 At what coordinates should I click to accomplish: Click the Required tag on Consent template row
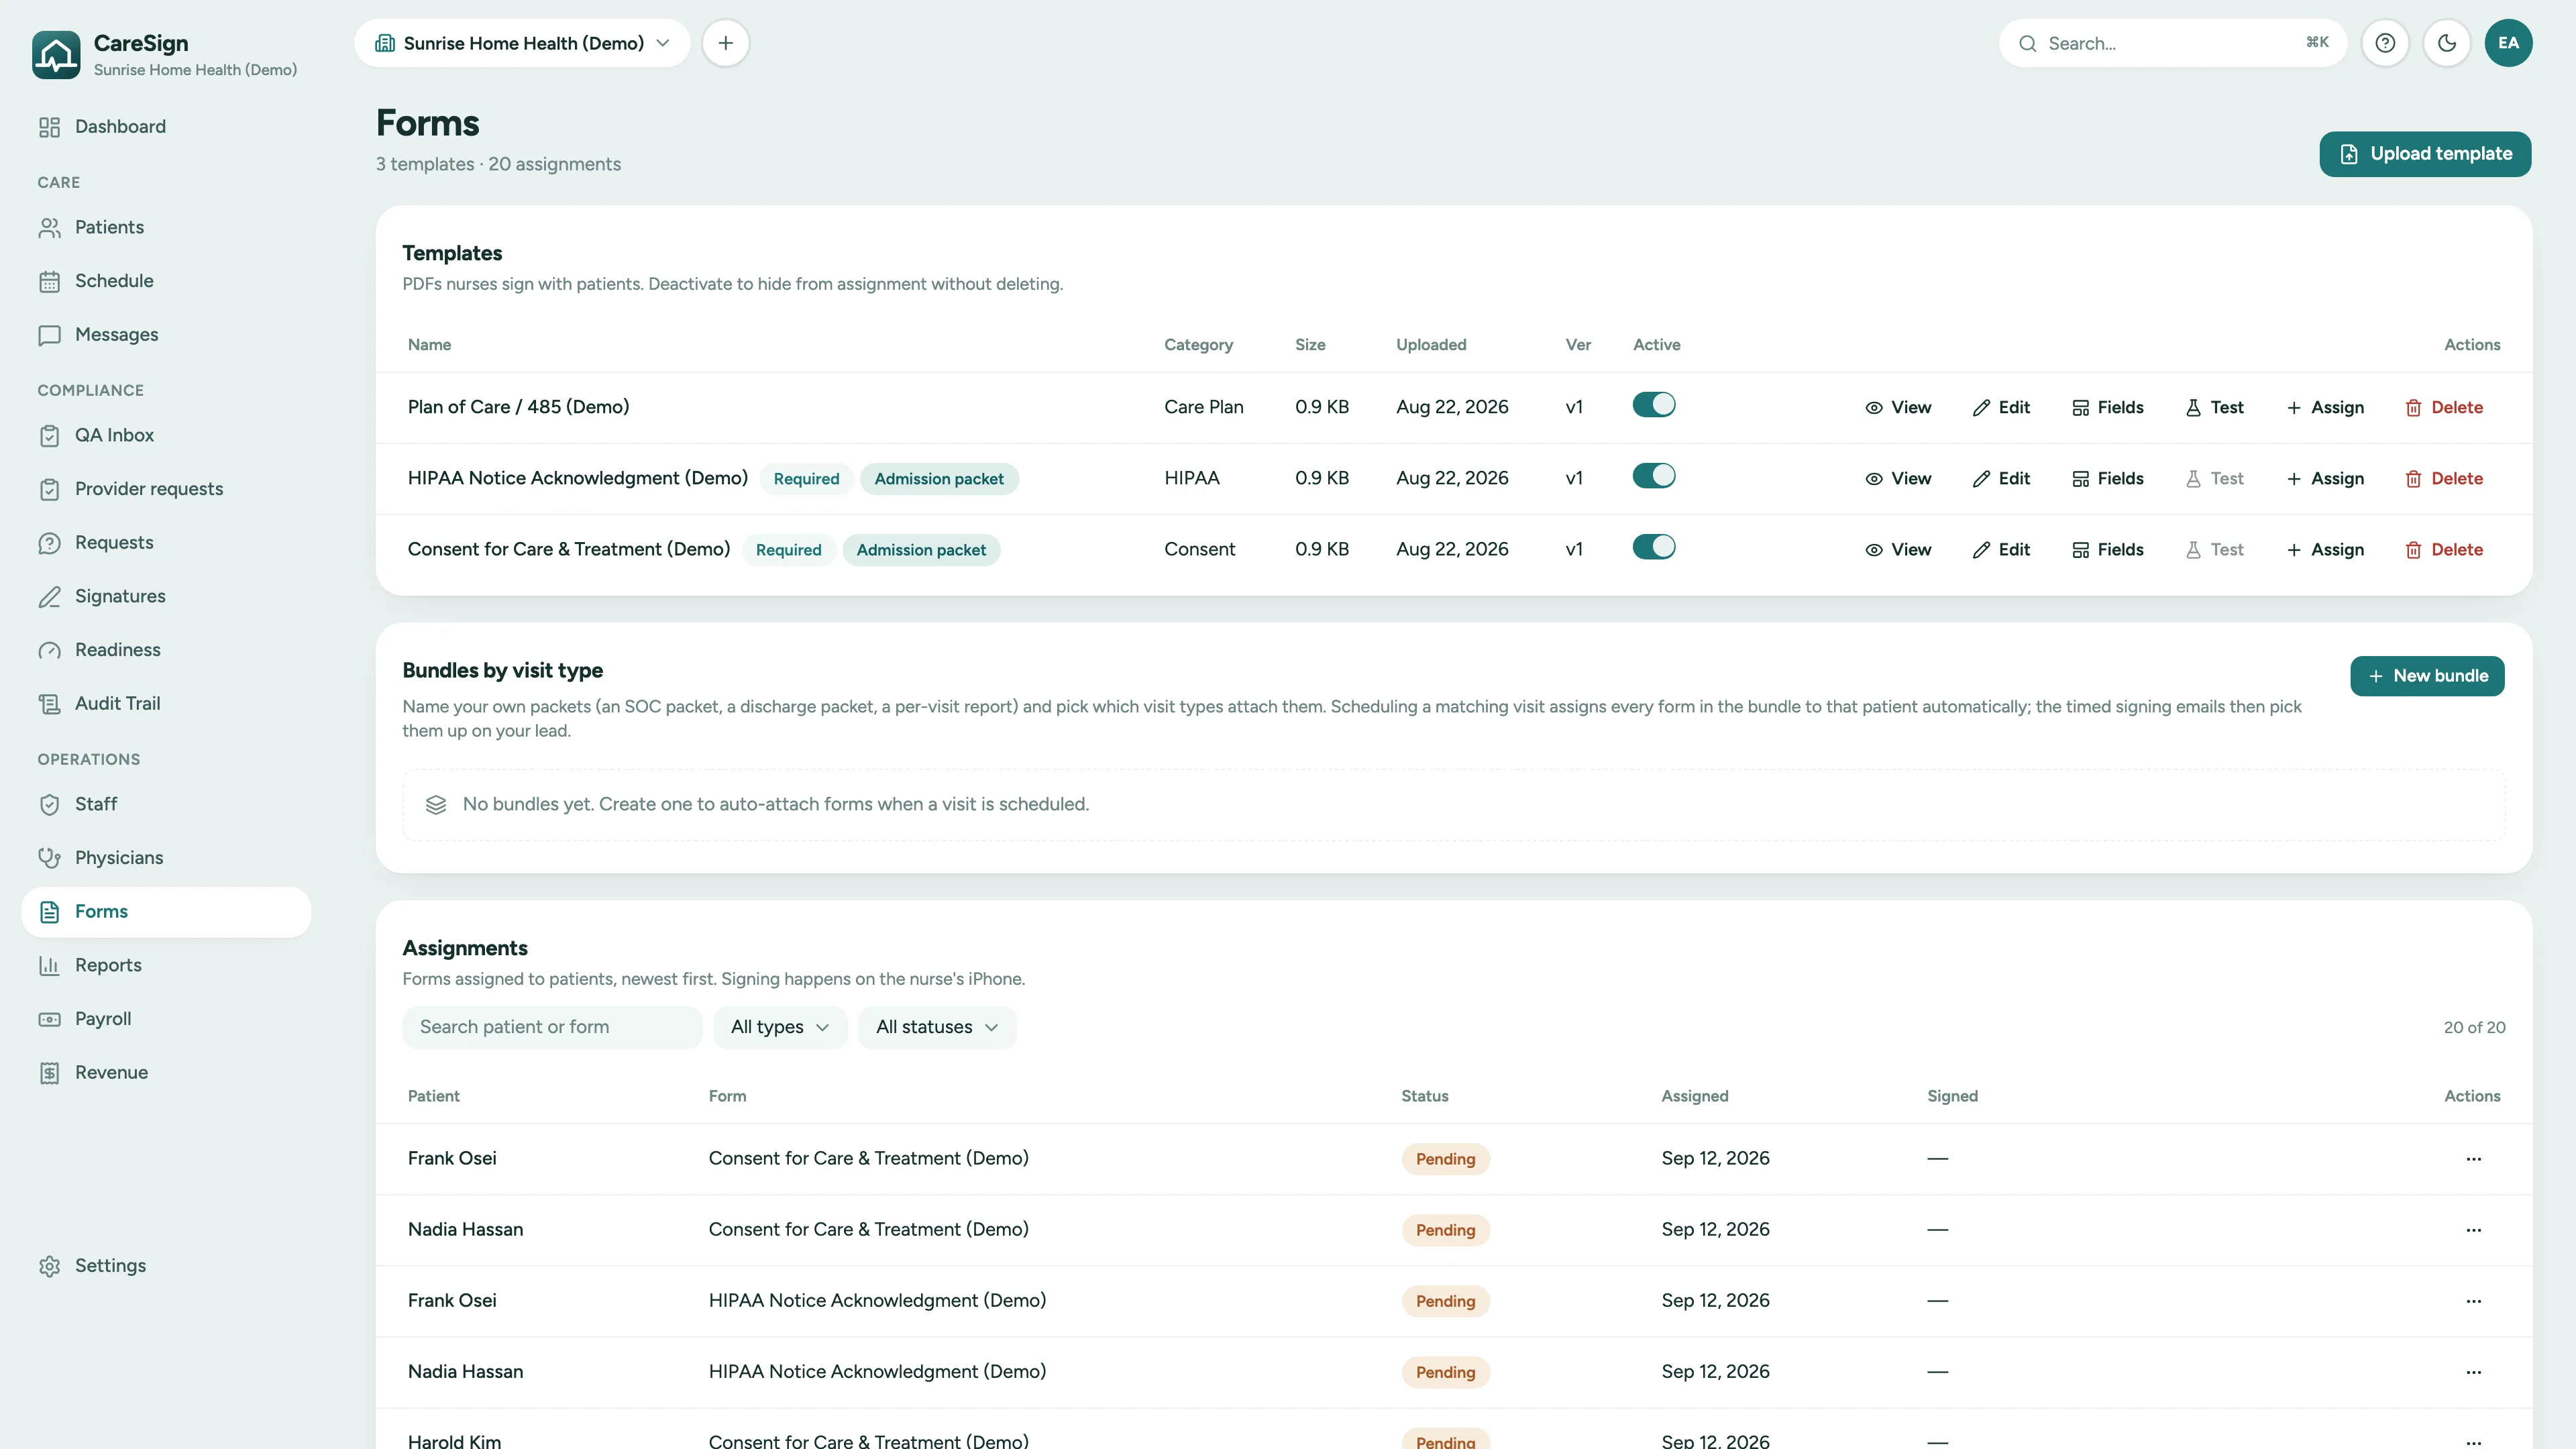pyautogui.click(x=788, y=549)
